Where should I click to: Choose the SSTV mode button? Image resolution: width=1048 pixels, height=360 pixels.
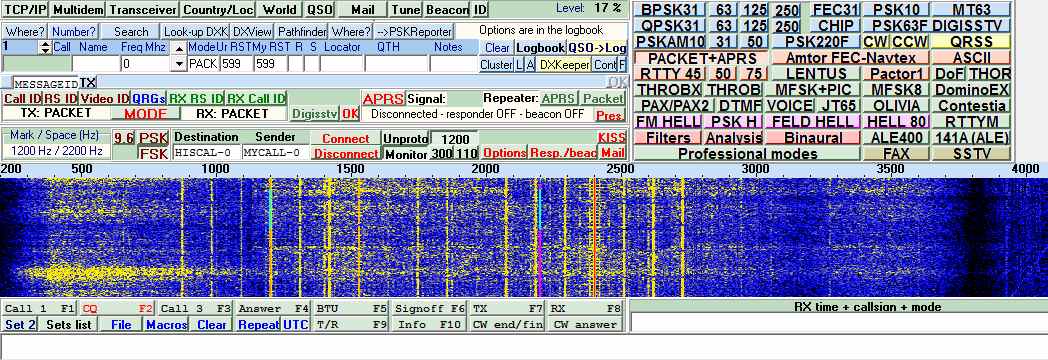(x=971, y=154)
